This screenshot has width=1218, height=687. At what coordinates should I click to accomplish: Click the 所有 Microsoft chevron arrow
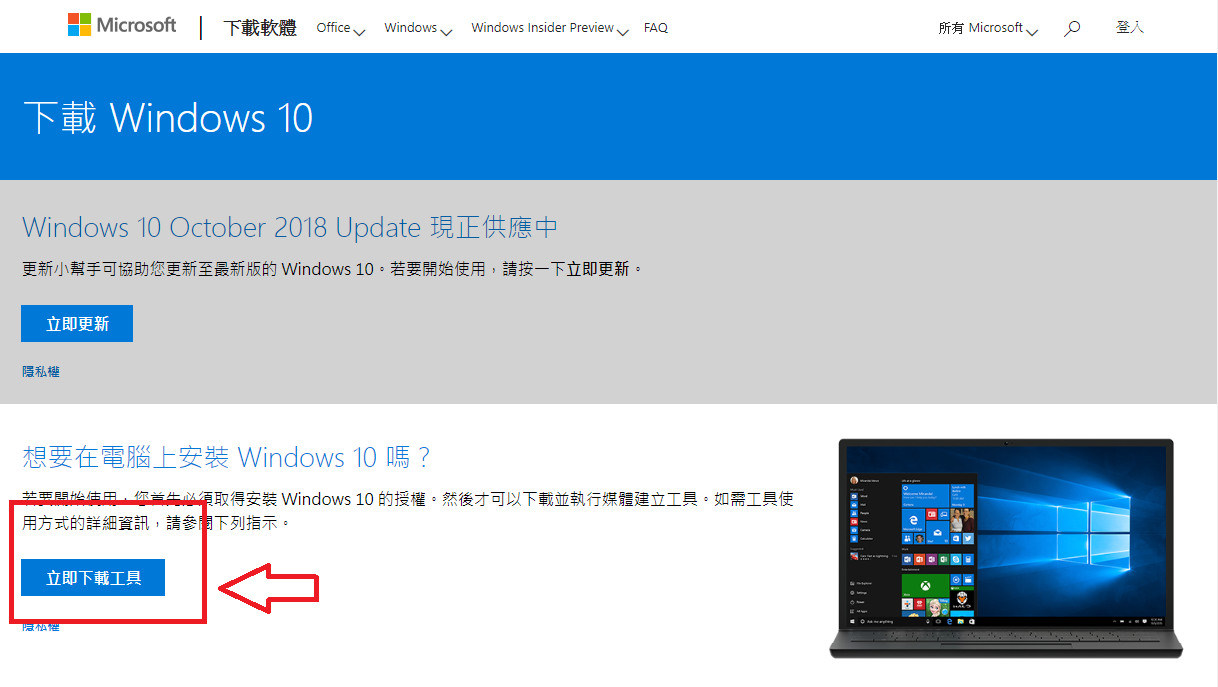pyautogui.click(x=1032, y=32)
